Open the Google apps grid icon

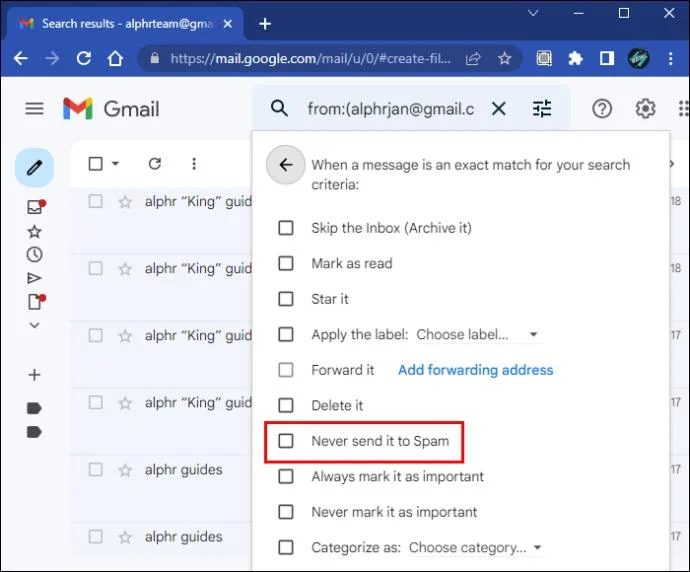point(683,108)
